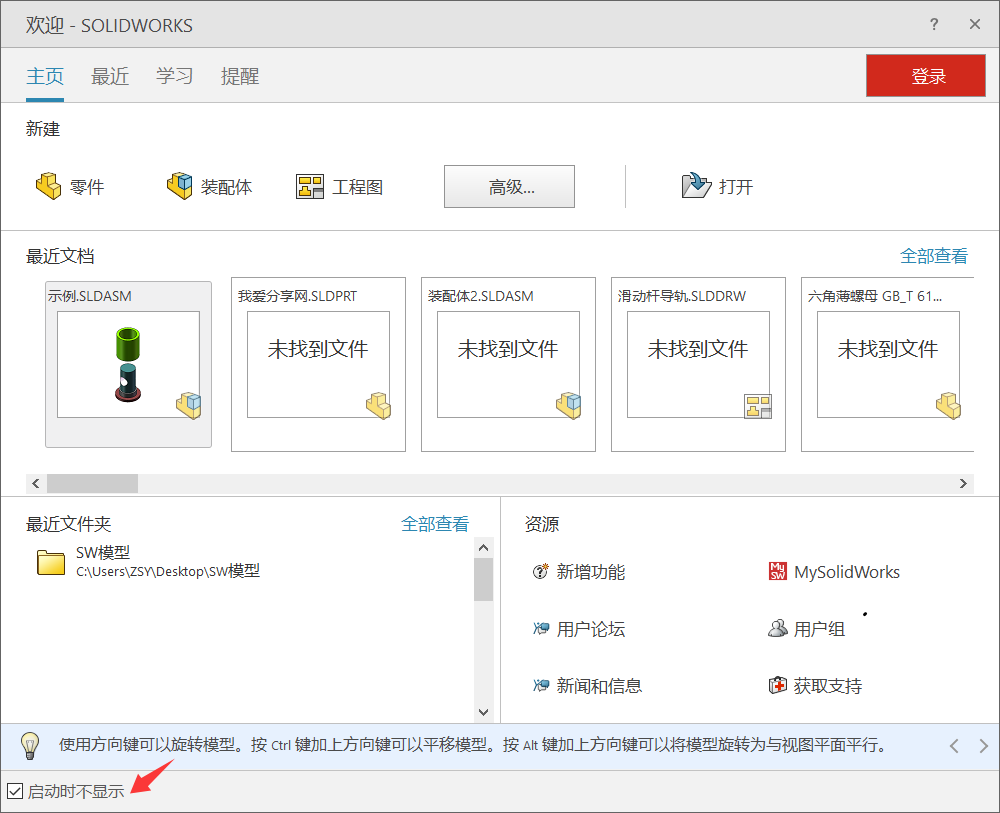This screenshot has height=813, width=1000.
Task: Open the MySolidWorks resource link
Action: 834,572
